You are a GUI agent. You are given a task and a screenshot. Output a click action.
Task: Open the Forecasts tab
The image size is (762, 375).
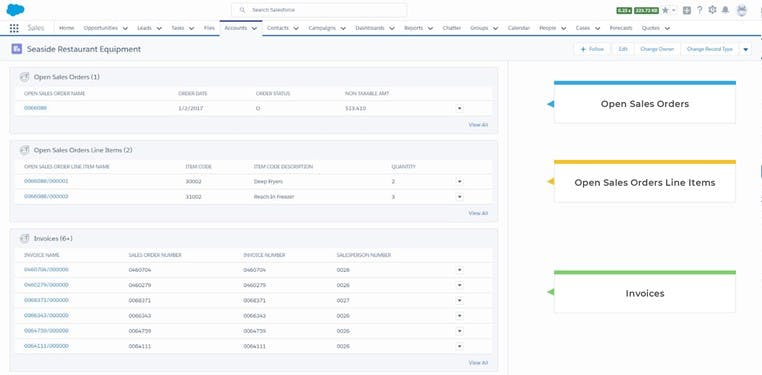coord(621,28)
